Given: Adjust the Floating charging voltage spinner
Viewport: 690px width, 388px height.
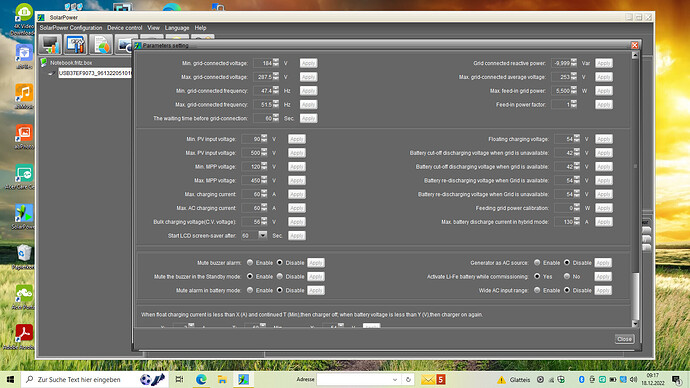Looking at the screenshot, I should [576, 139].
